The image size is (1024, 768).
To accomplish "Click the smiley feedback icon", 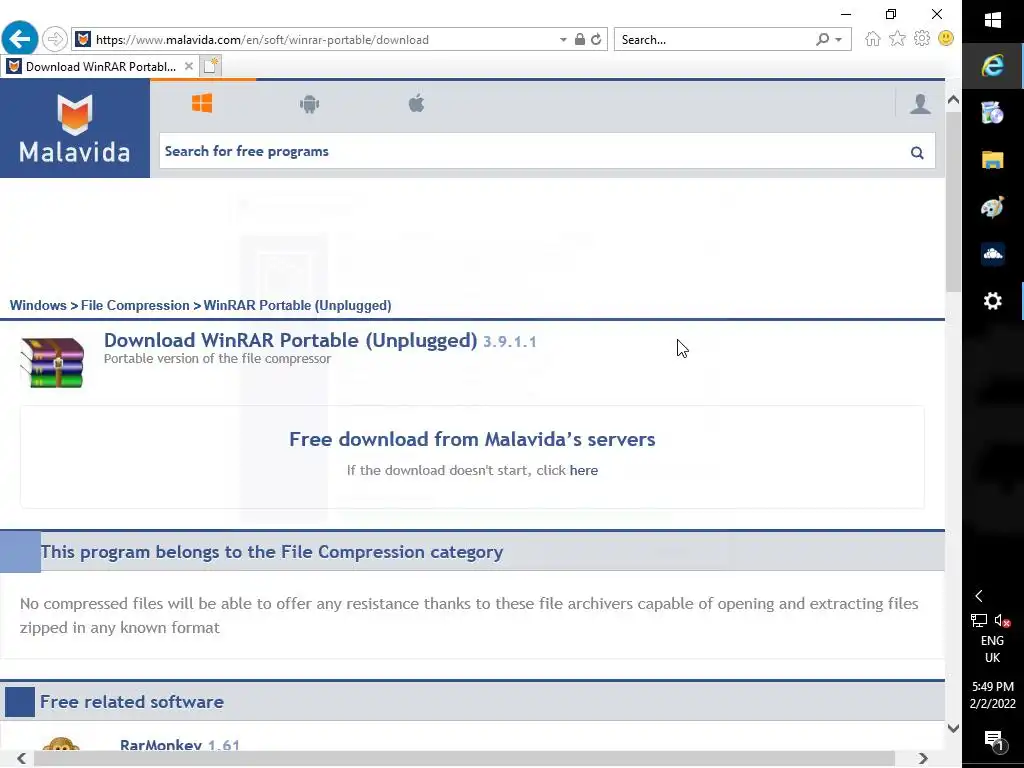I will point(946,39).
